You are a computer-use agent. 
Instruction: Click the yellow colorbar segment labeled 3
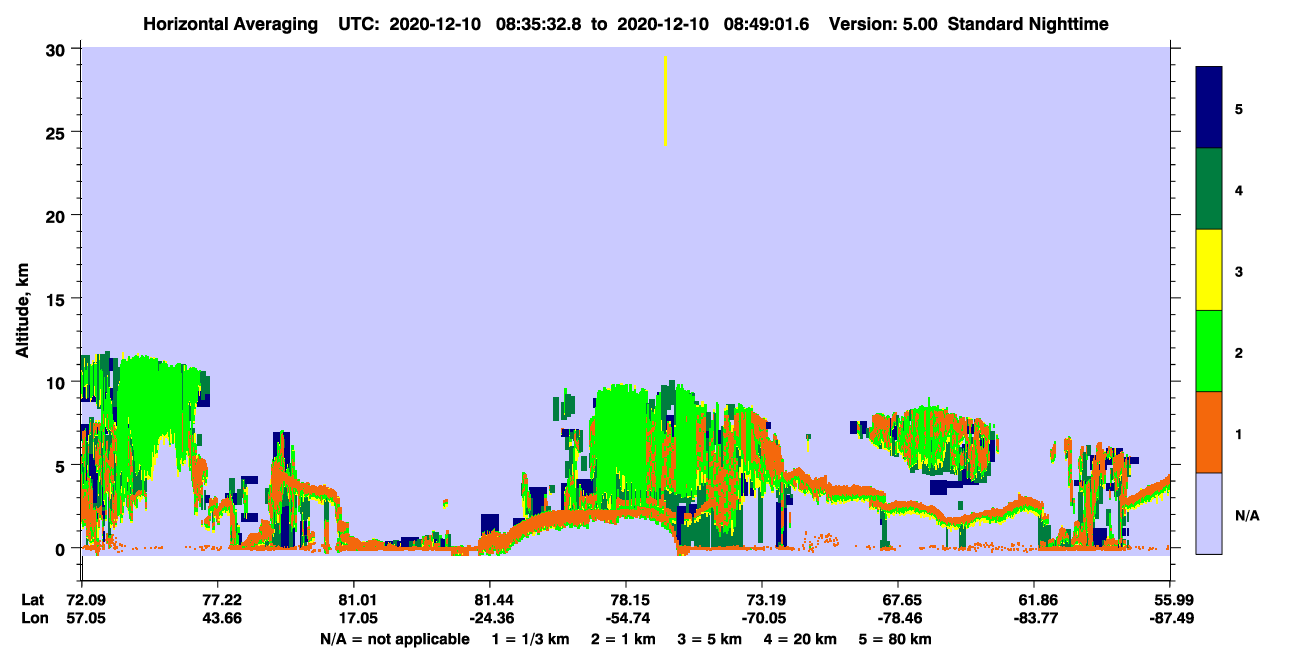point(1209,270)
